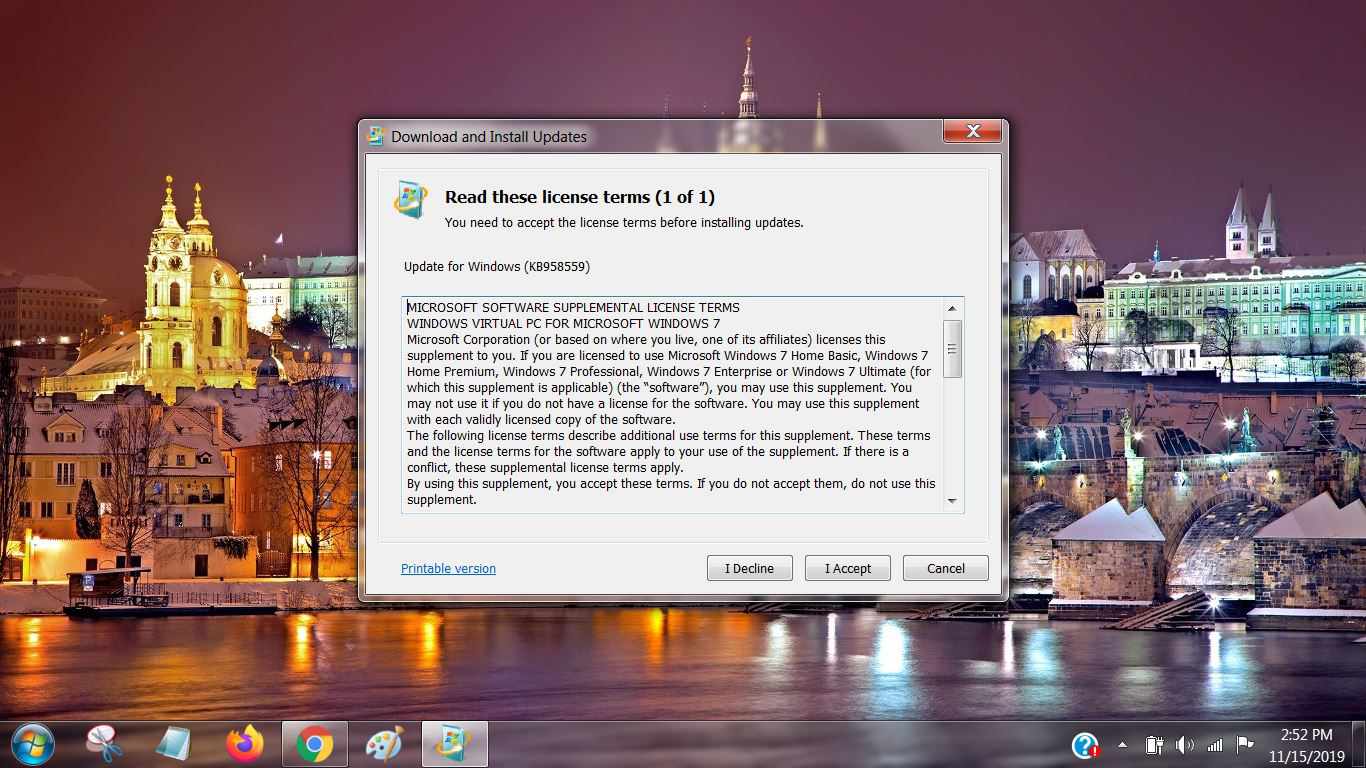Image resolution: width=1366 pixels, height=768 pixels.
Task: Open the Action Center flag icon
Action: (x=1245, y=745)
